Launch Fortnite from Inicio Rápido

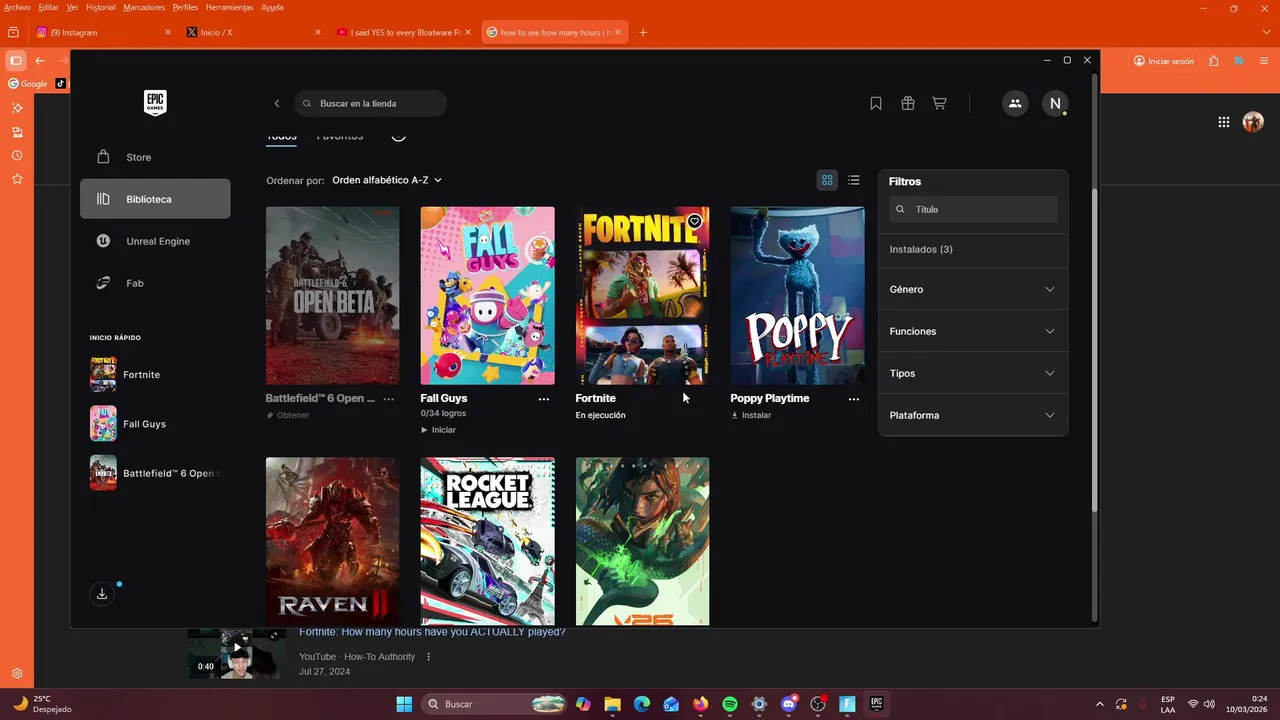[125, 374]
